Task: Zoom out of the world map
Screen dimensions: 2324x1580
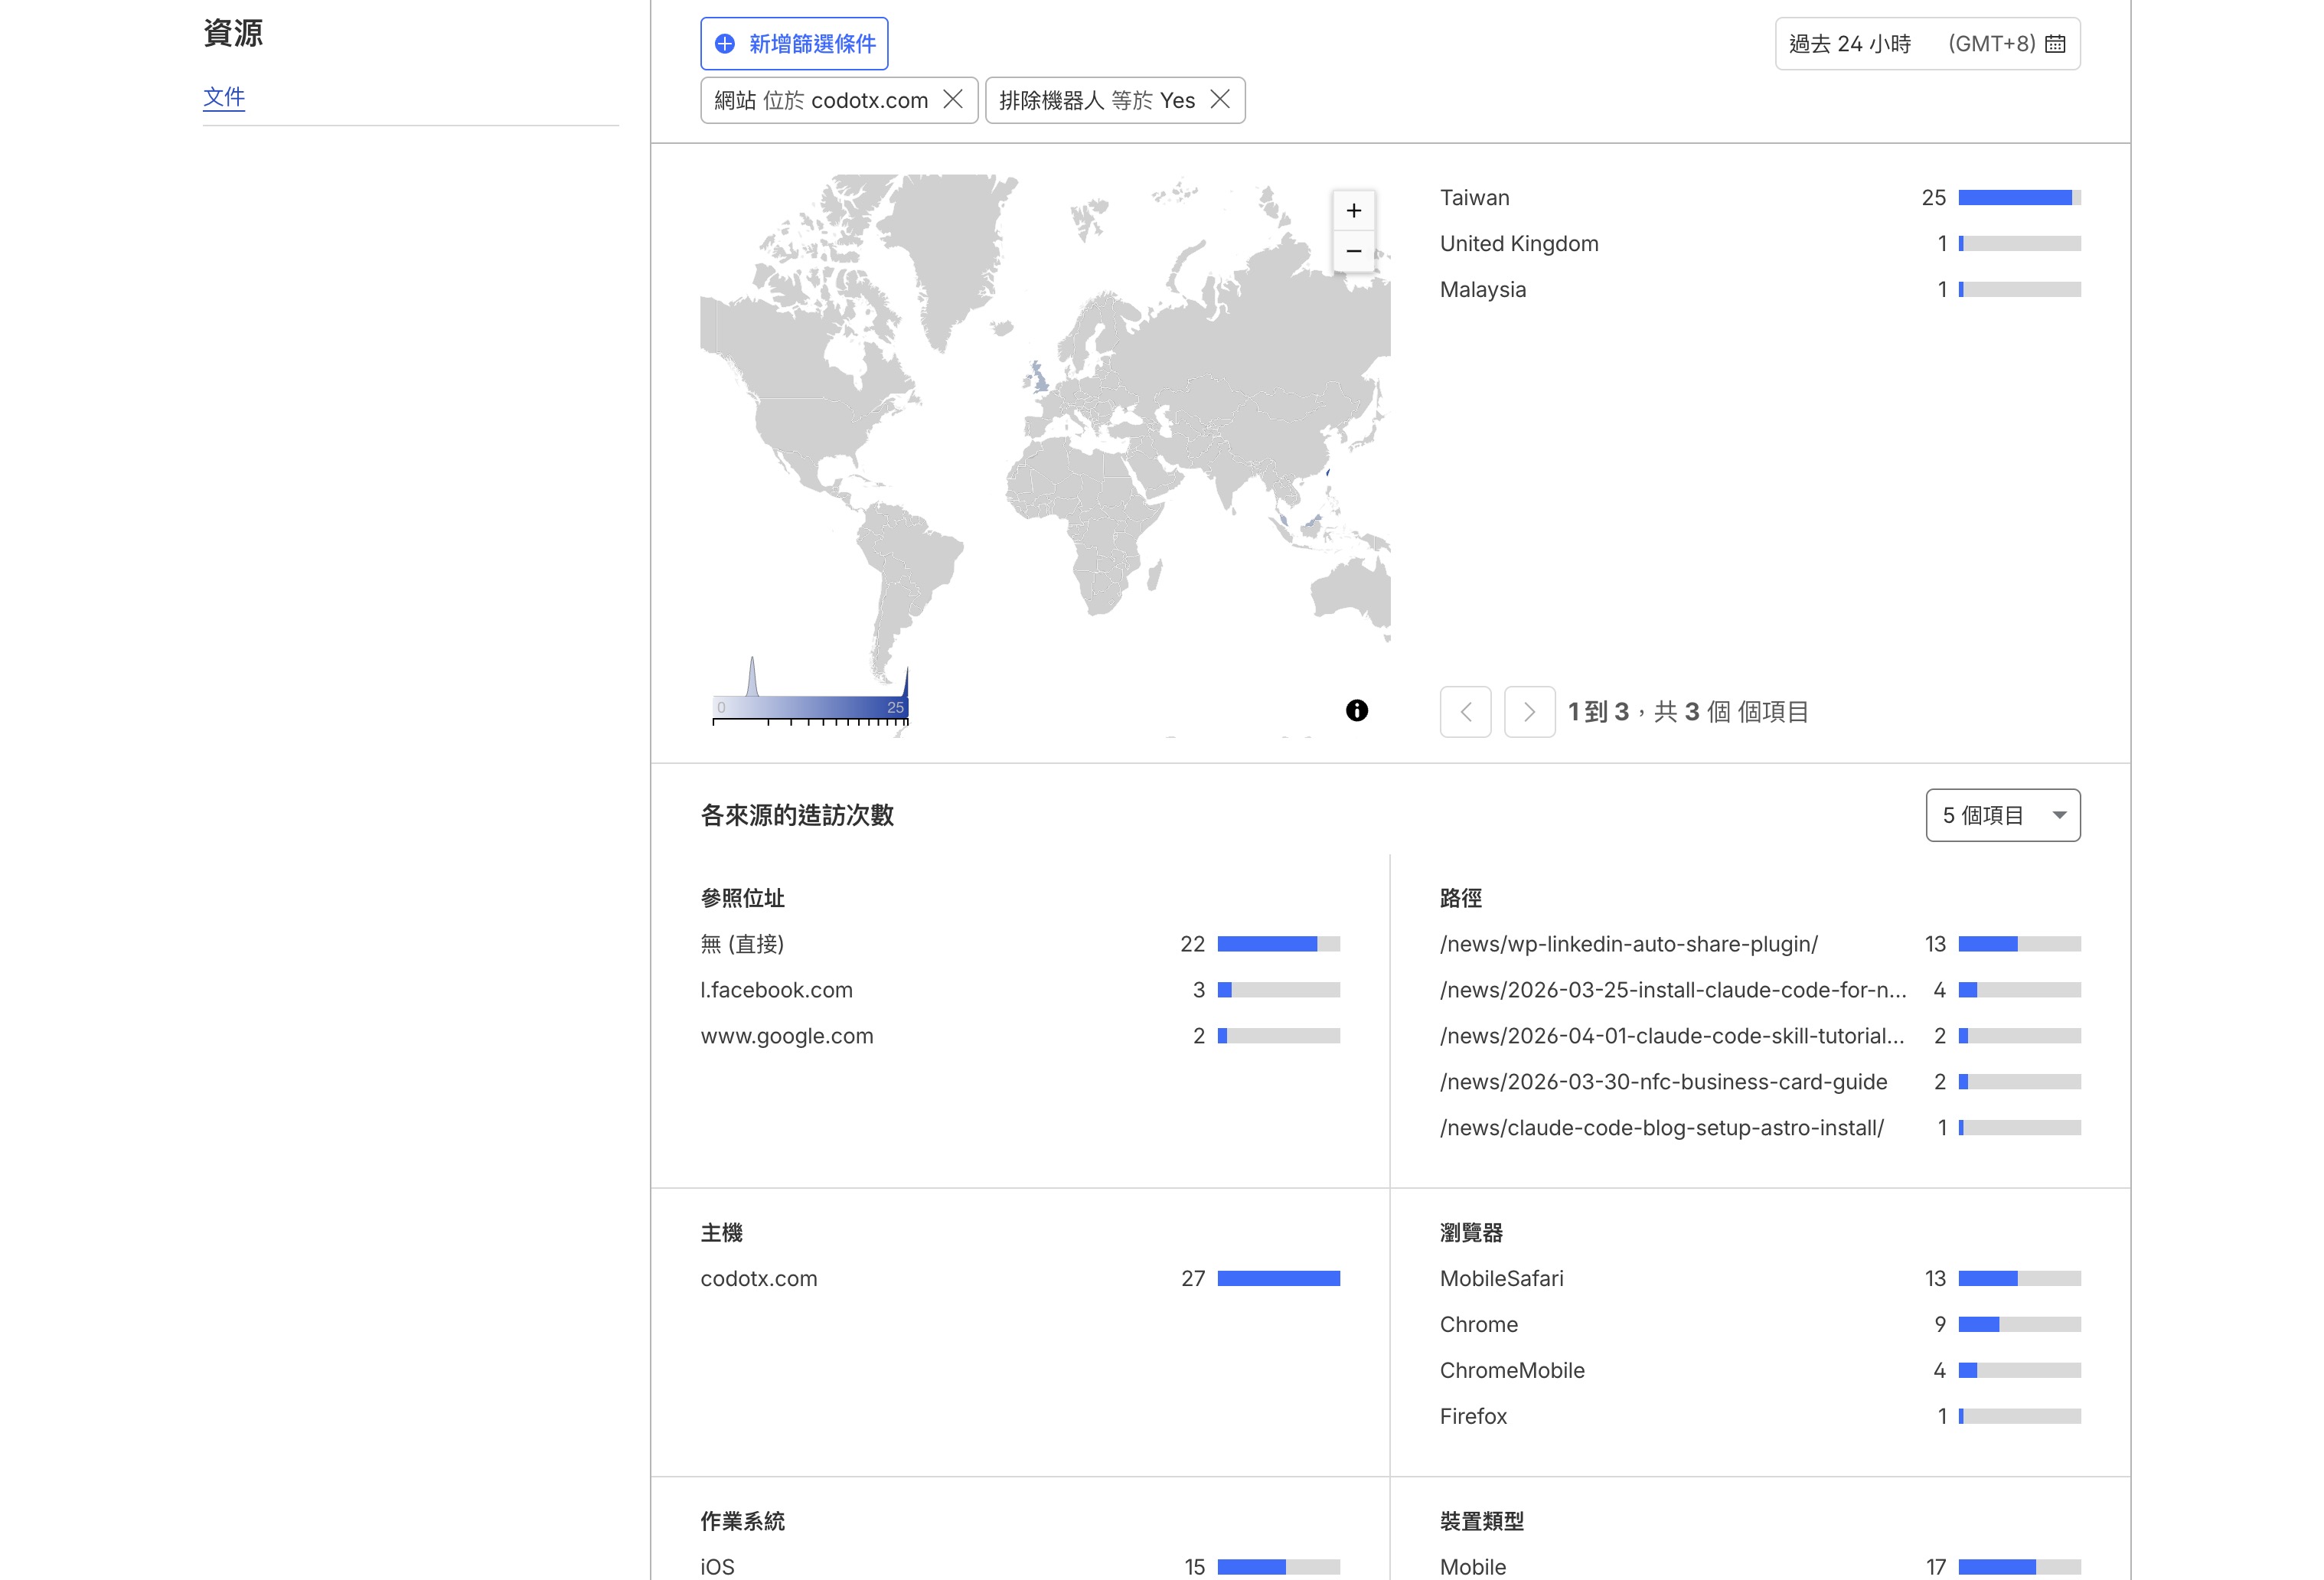Action: (x=1354, y=252)
